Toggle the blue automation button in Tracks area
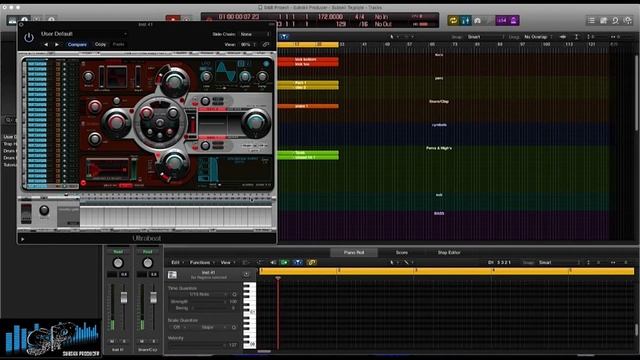 coord(284,37)
